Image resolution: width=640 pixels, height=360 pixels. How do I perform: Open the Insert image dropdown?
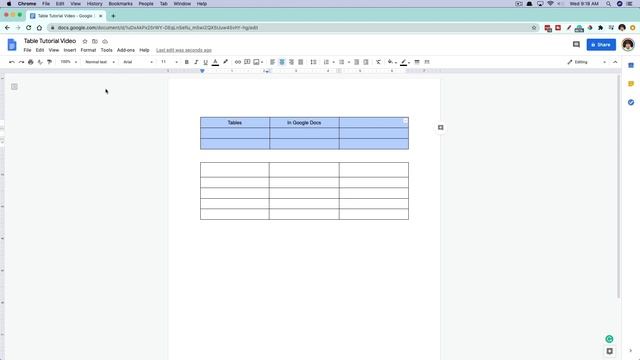258,62
